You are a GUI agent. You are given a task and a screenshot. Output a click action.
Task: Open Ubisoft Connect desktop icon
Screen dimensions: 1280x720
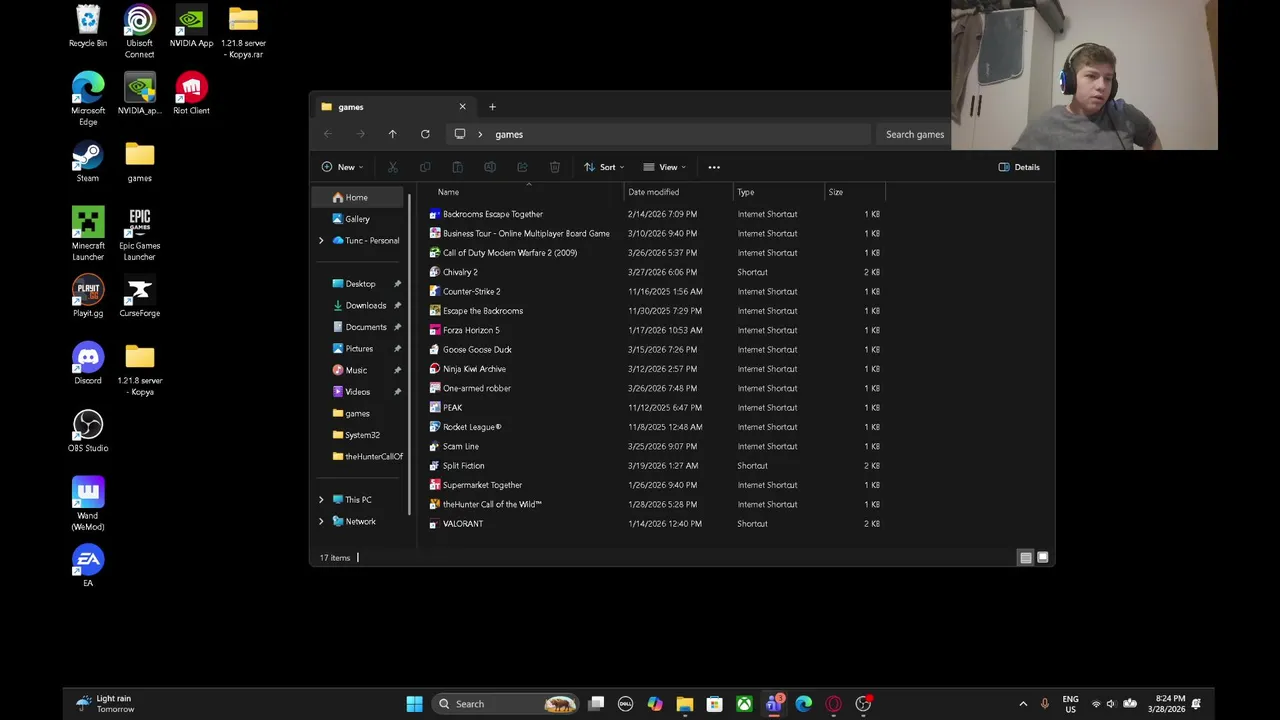pyautogui.click(x=139, y=32)
